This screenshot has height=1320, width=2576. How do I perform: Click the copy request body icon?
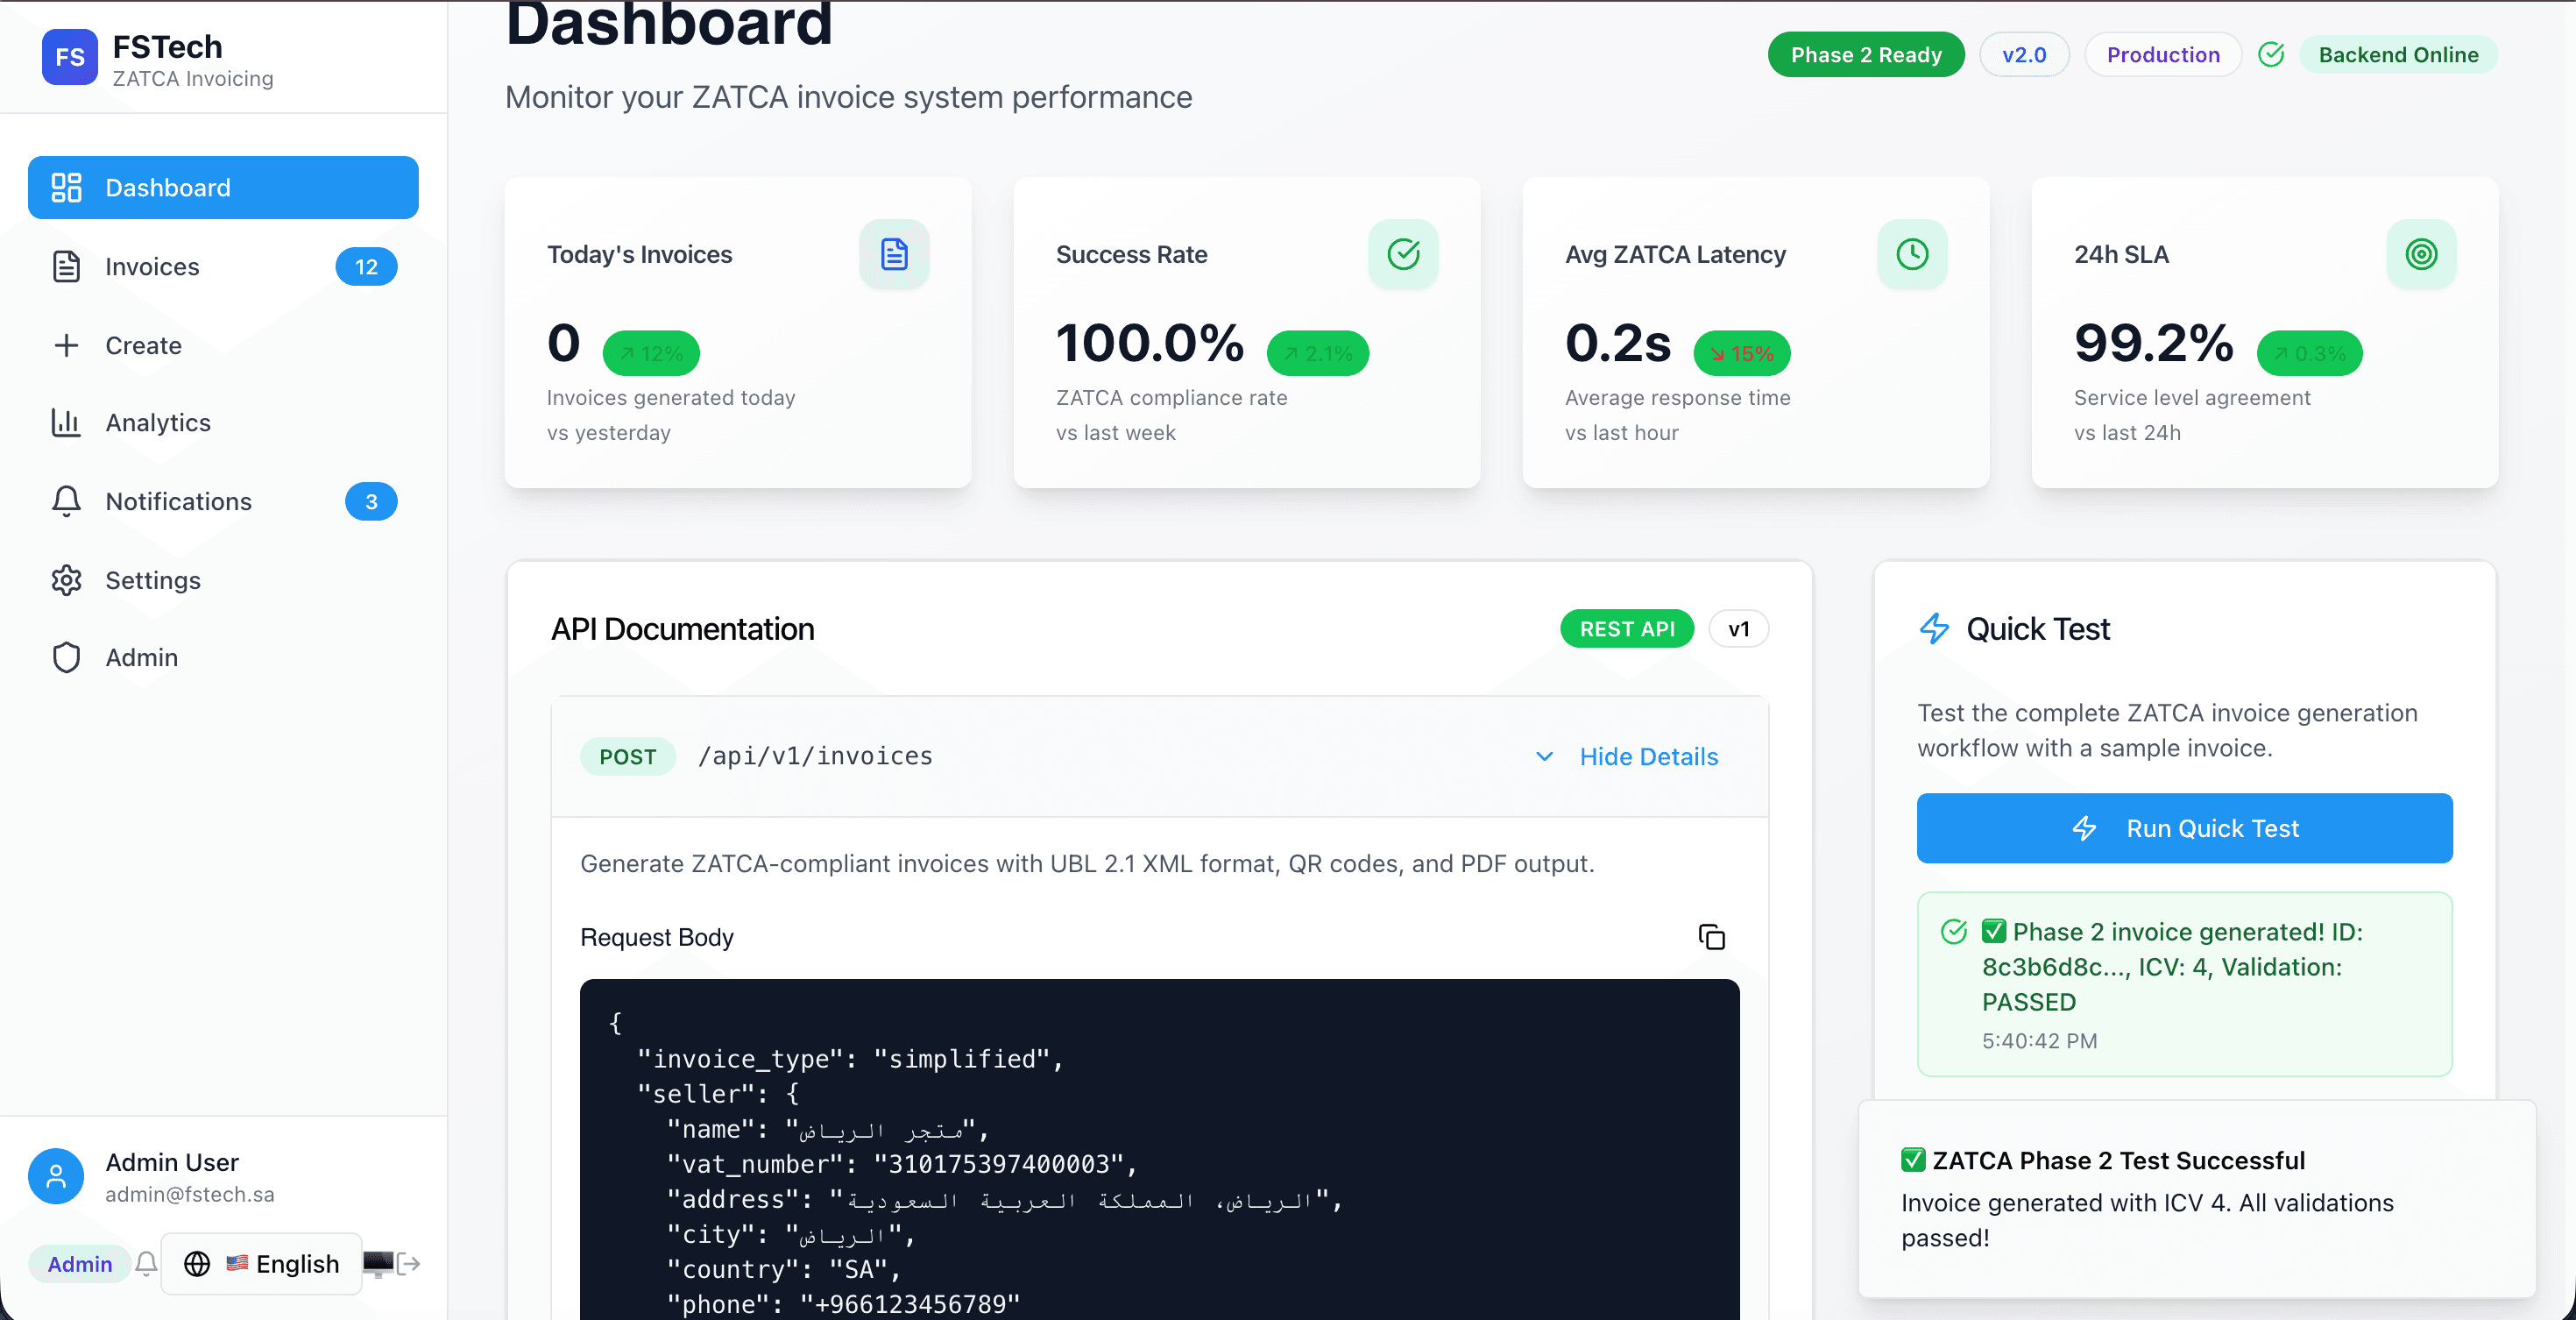point(1711,937)
